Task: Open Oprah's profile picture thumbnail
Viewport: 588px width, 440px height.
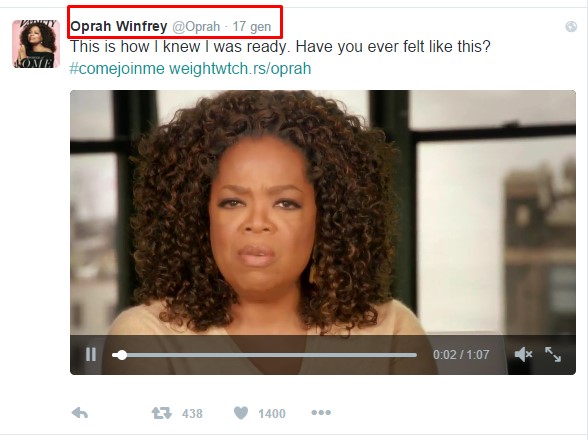Action: pyautogui.click(x=36, y=44)
